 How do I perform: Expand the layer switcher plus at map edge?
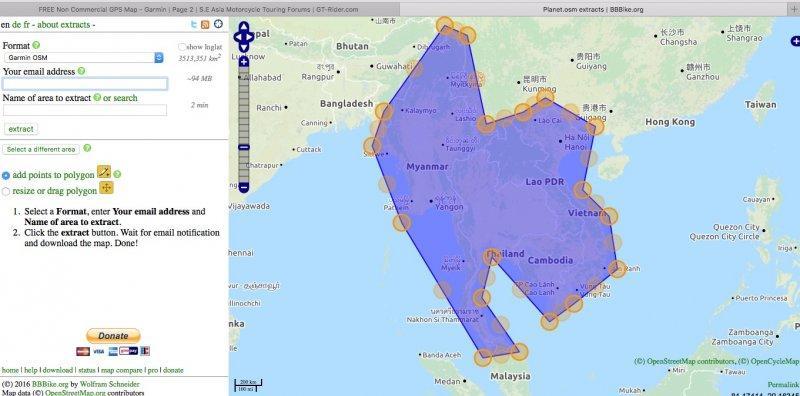click(x=795, y=40)
